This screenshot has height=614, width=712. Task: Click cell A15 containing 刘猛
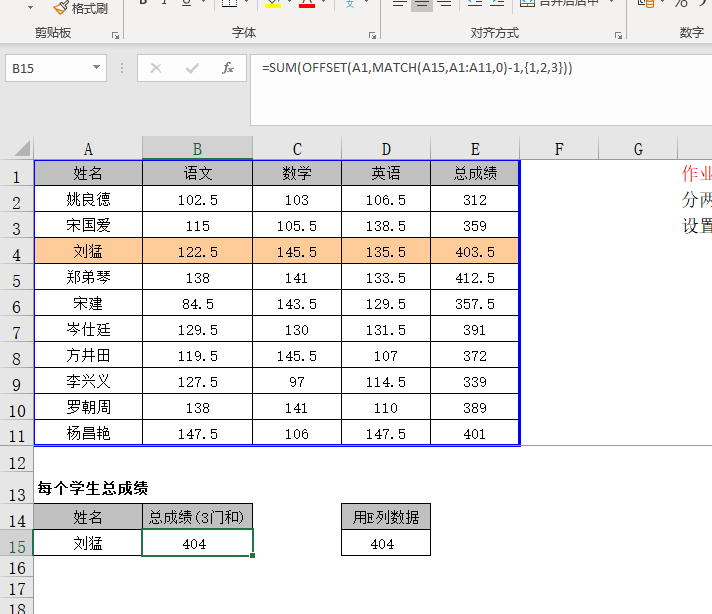click(x=88, y=543)
